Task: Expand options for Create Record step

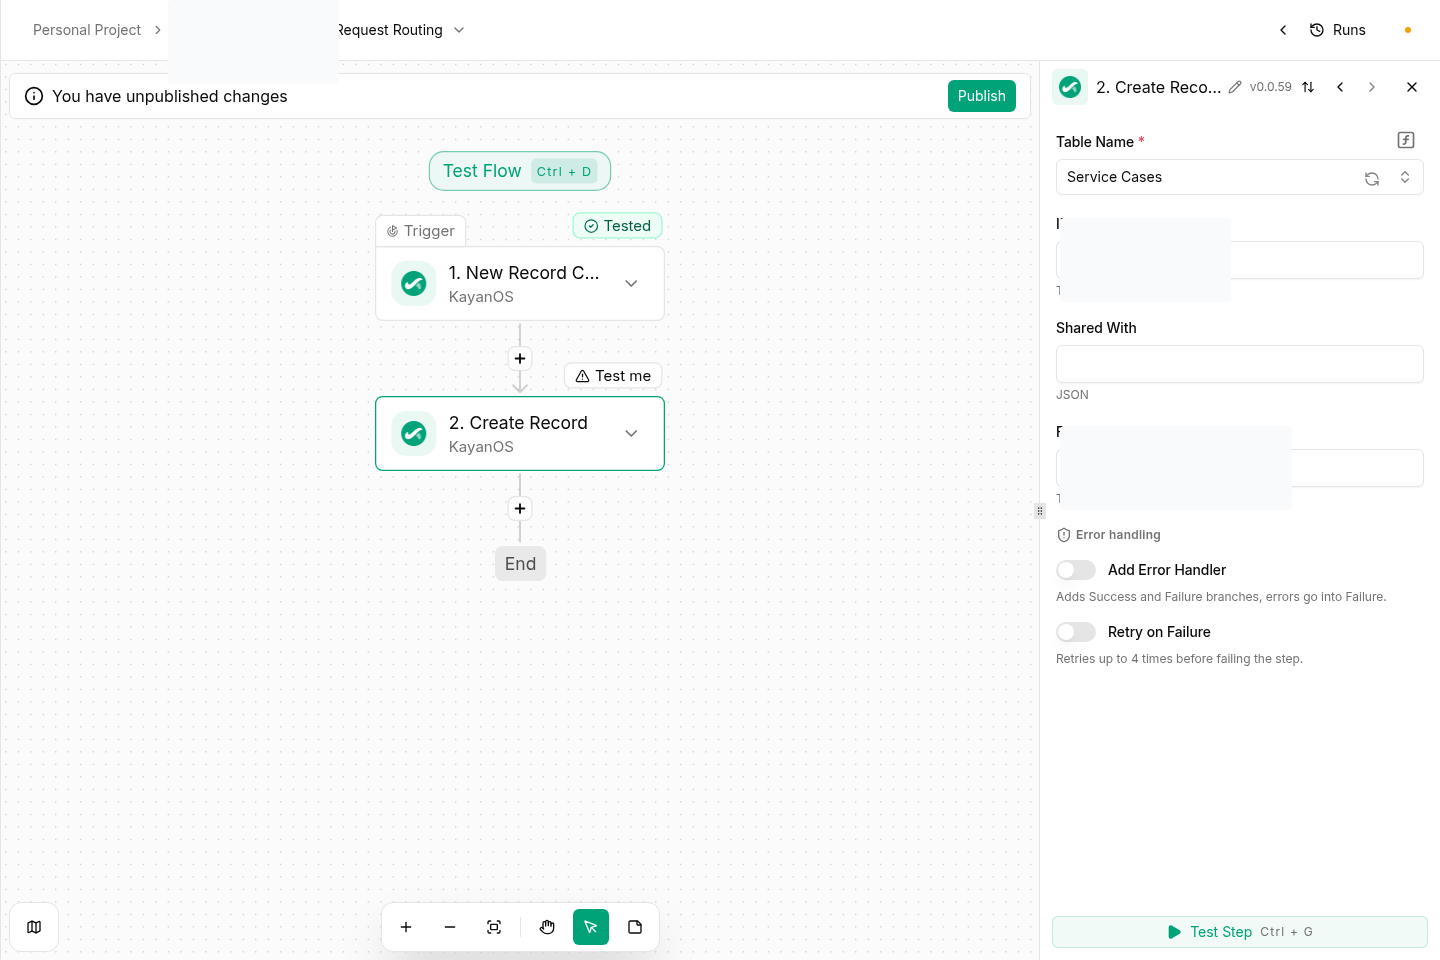Action: [631, 433]
